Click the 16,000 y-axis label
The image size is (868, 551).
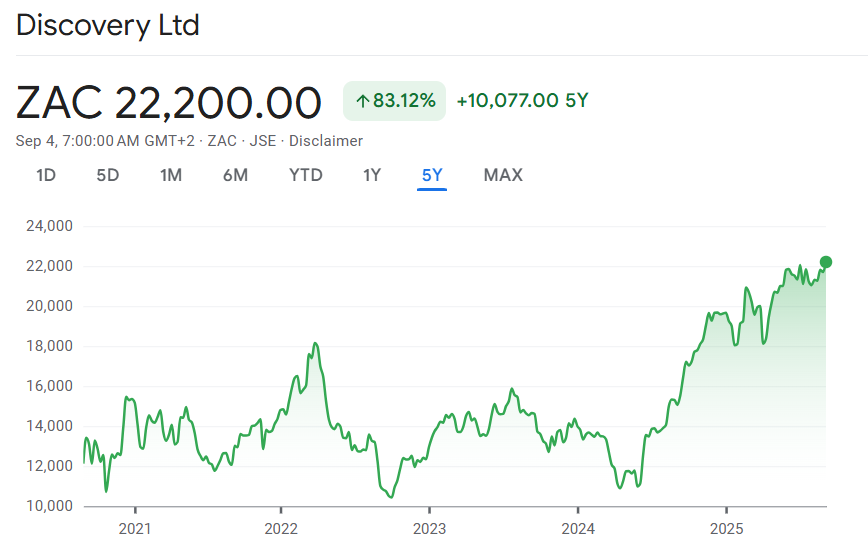49,386
